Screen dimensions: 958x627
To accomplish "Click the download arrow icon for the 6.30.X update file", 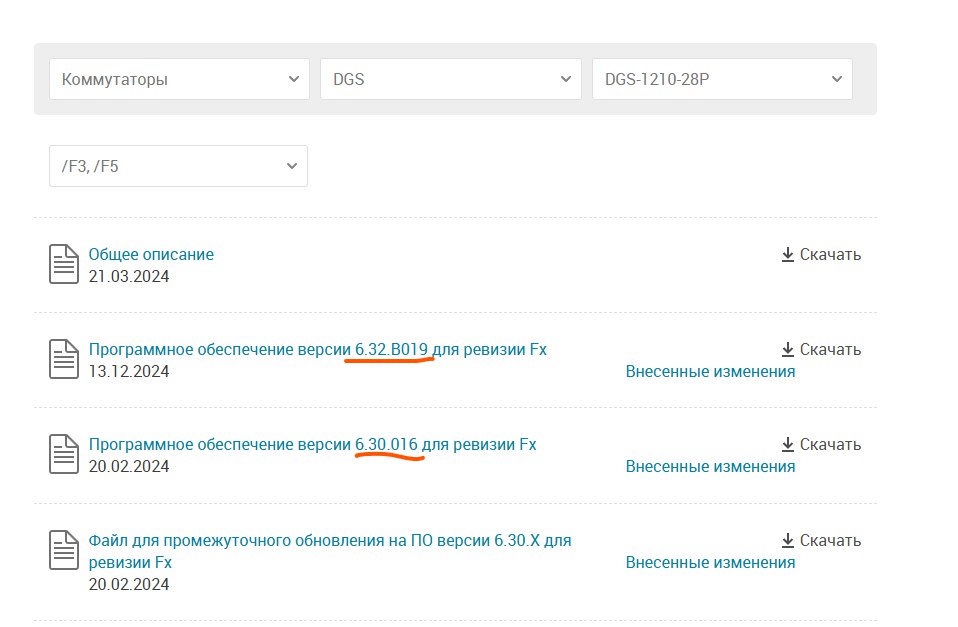I will click(788, 540).
